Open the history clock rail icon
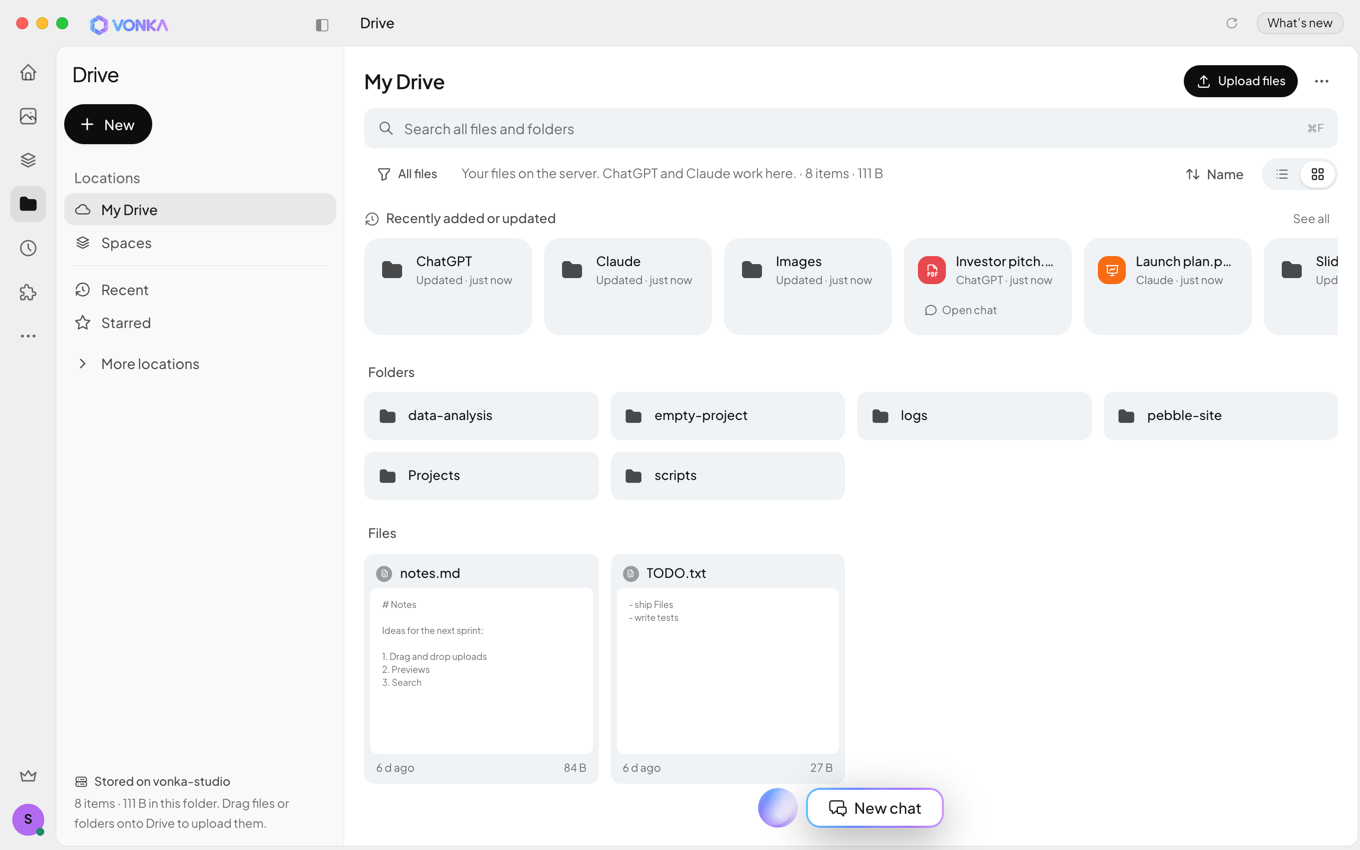Viewport: 1360px width, 850px height. (28, 248)
